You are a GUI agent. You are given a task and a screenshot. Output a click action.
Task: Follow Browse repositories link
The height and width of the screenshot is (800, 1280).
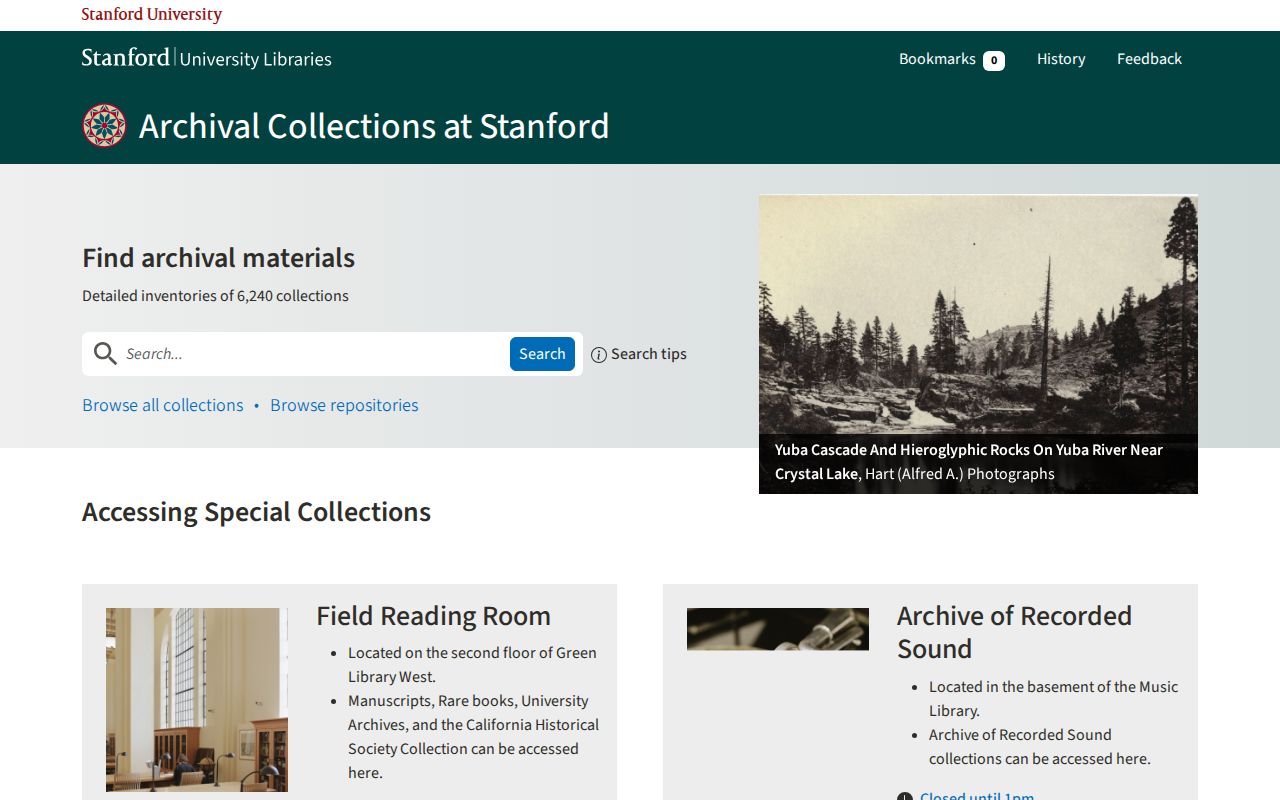344,405
